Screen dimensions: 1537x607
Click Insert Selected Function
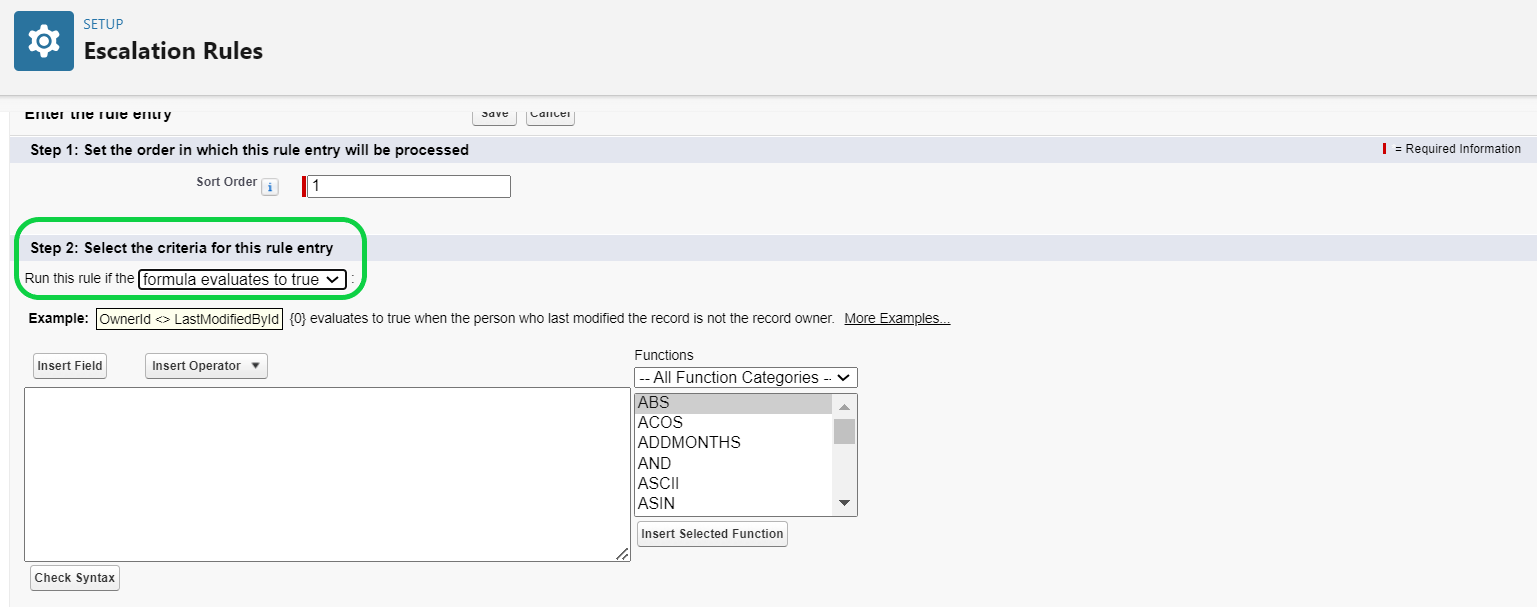[x=711, y=534]
